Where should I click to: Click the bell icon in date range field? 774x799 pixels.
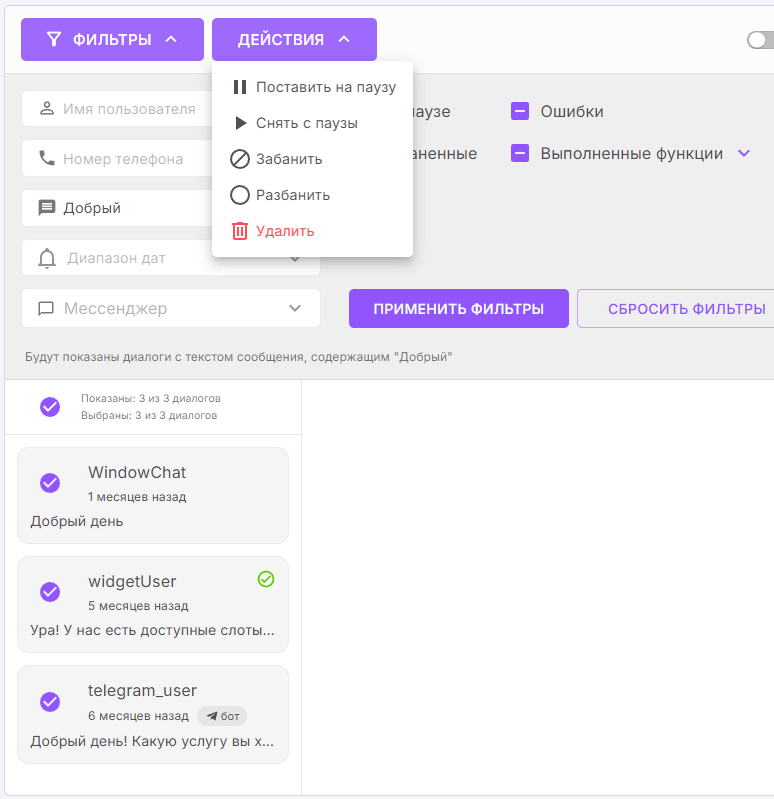tap(46, 259)
